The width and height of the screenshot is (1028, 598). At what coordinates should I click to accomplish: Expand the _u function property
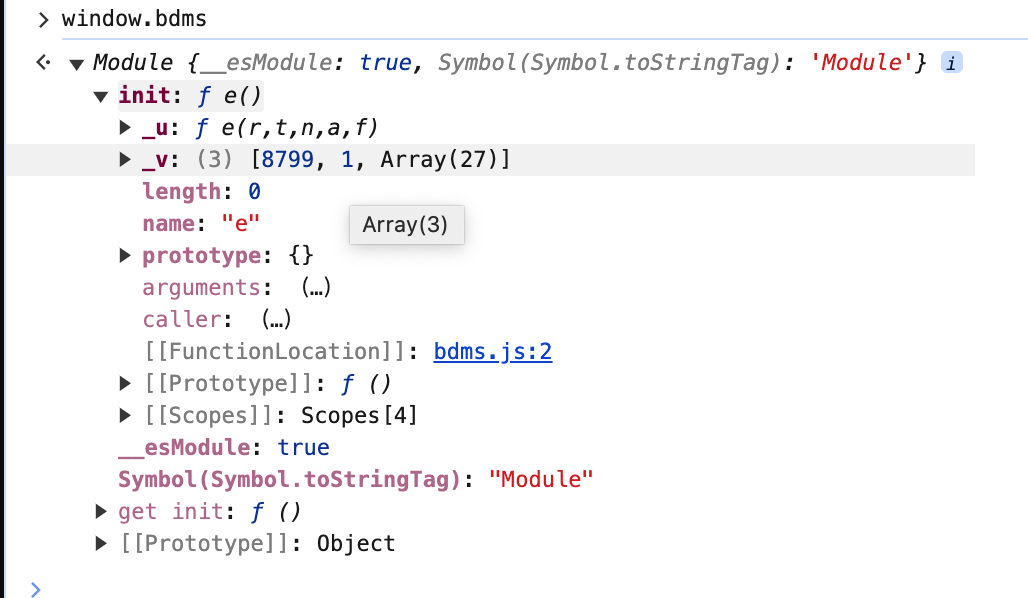click(125, 127)
